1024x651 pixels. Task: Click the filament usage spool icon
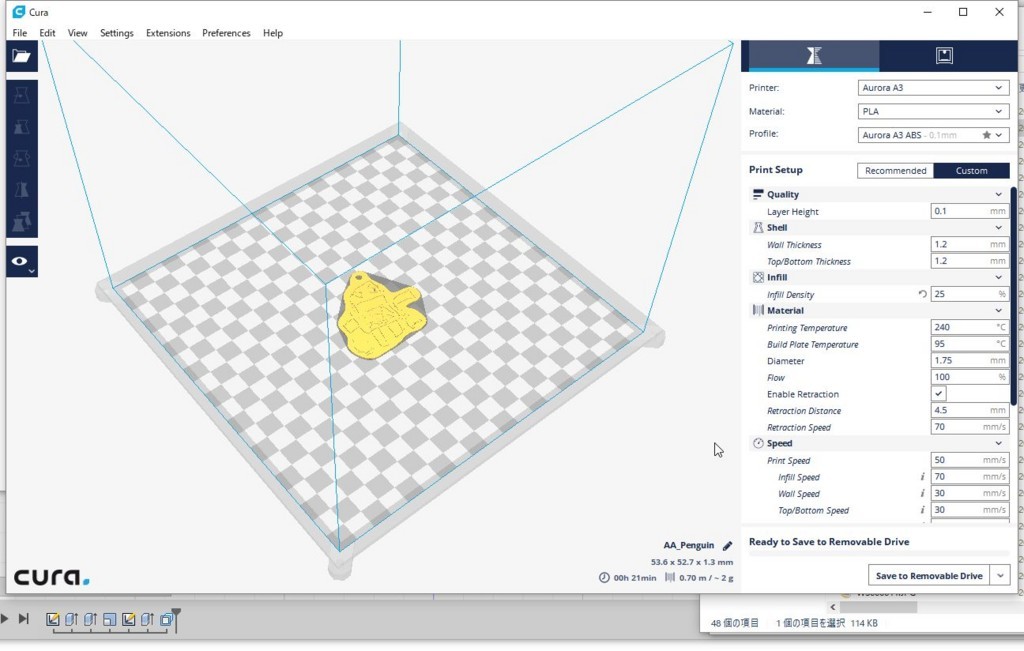tap(669, 578)
